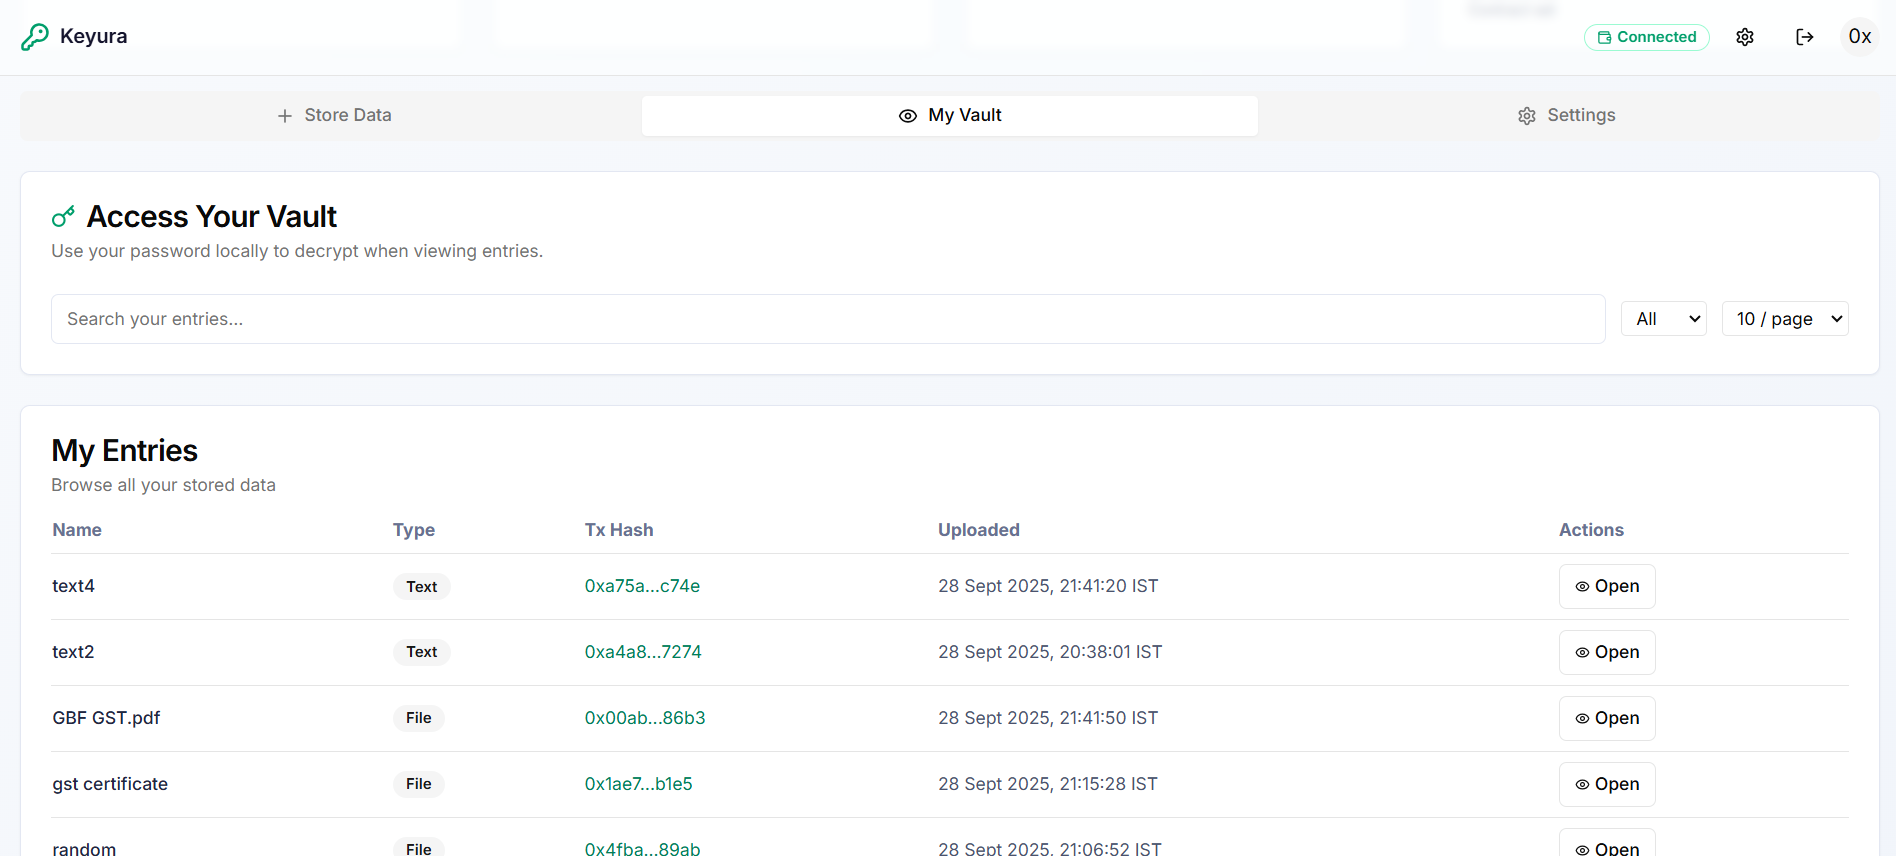This screenshot has height=856, width=1896.
Task: Click the entry name text2
Action: click(x=73, y=652)
